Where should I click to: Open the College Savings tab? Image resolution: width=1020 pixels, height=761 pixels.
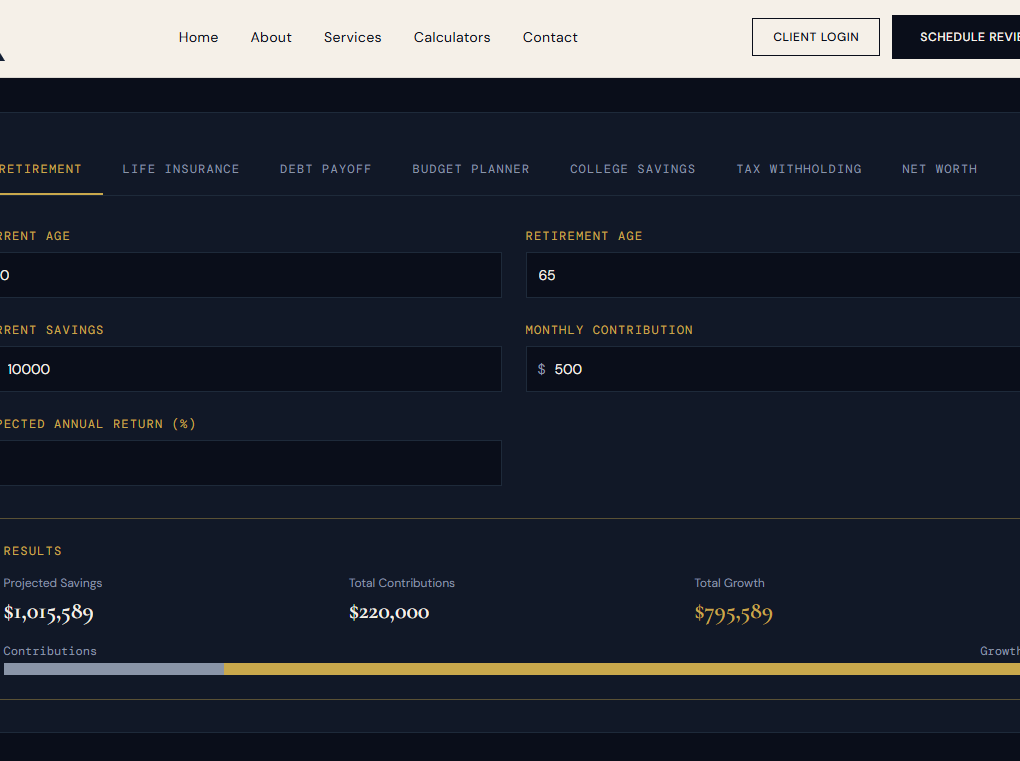coord(632,169)
